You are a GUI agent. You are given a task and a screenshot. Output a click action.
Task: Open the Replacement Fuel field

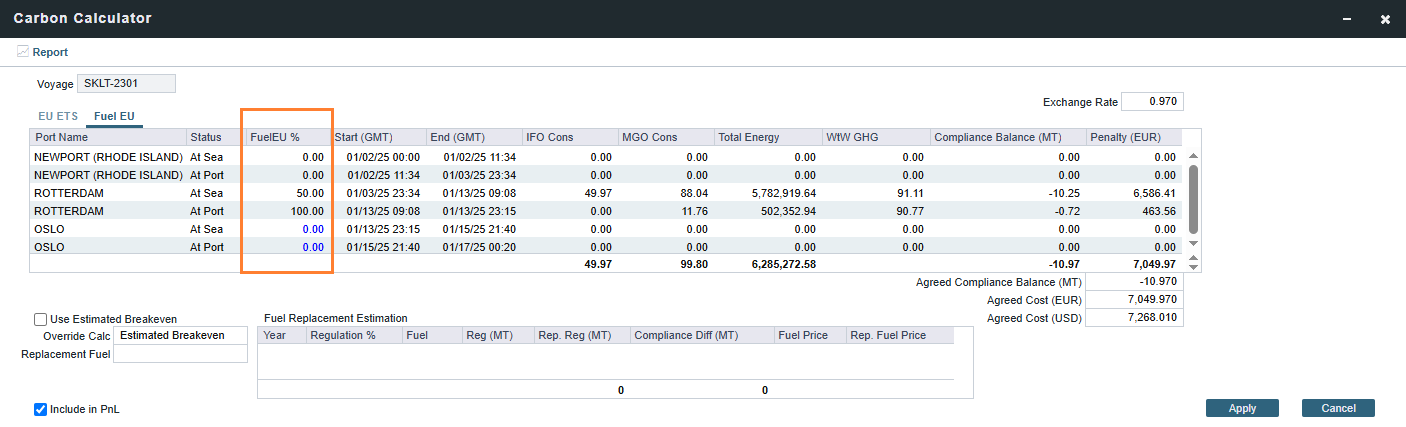point(180,354)
